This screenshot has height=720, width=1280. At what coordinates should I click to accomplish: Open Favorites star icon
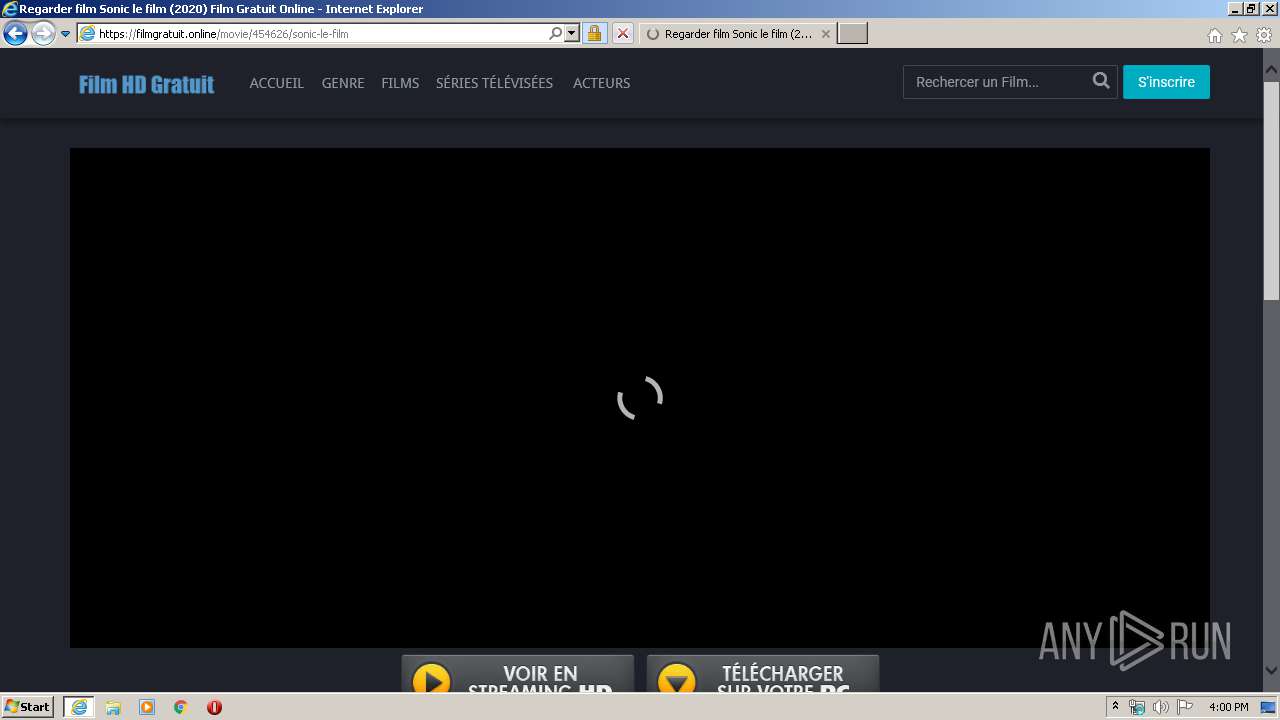click(1239, 35)
